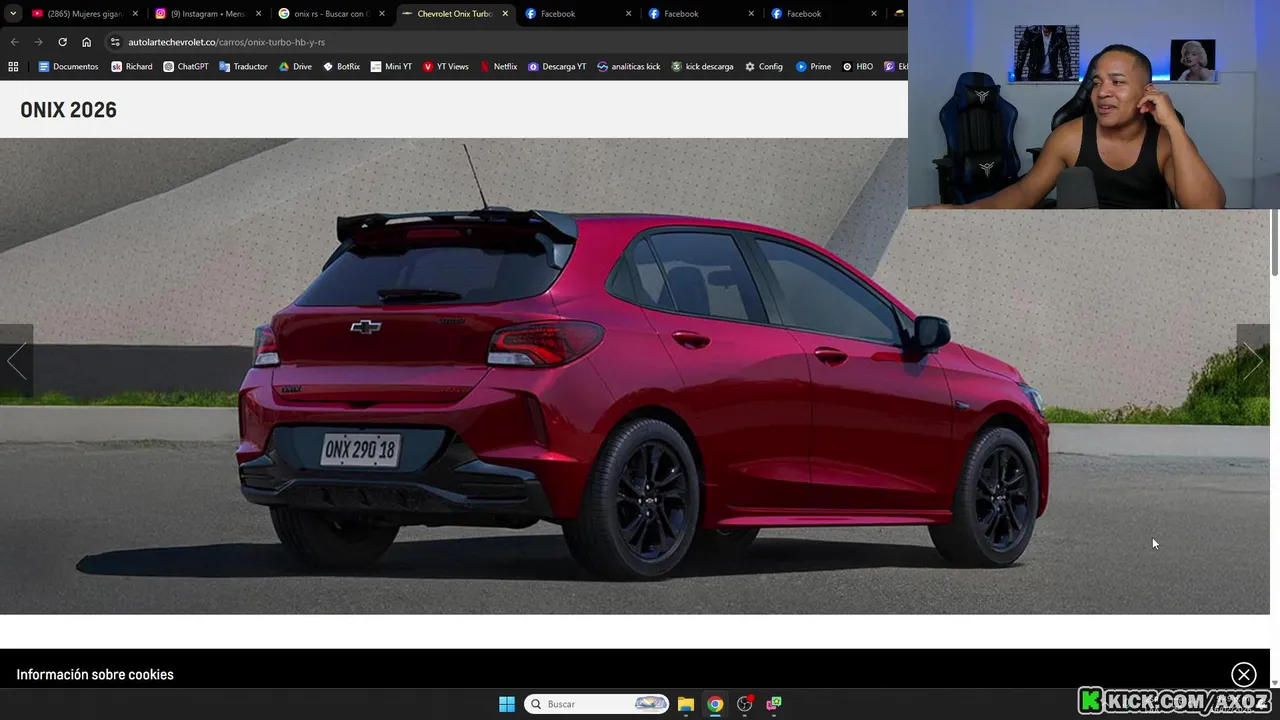Open the browser home page icon
The width and height of the screenshot is (1280, 720).
click(86, 42)
